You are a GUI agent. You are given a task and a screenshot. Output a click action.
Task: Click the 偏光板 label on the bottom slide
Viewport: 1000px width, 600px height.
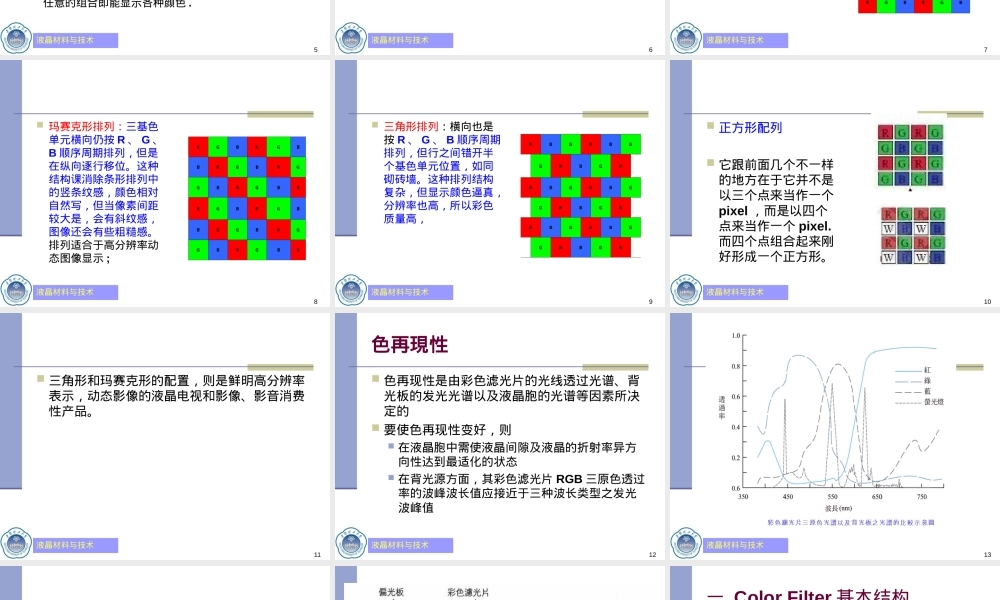[391, 592]
